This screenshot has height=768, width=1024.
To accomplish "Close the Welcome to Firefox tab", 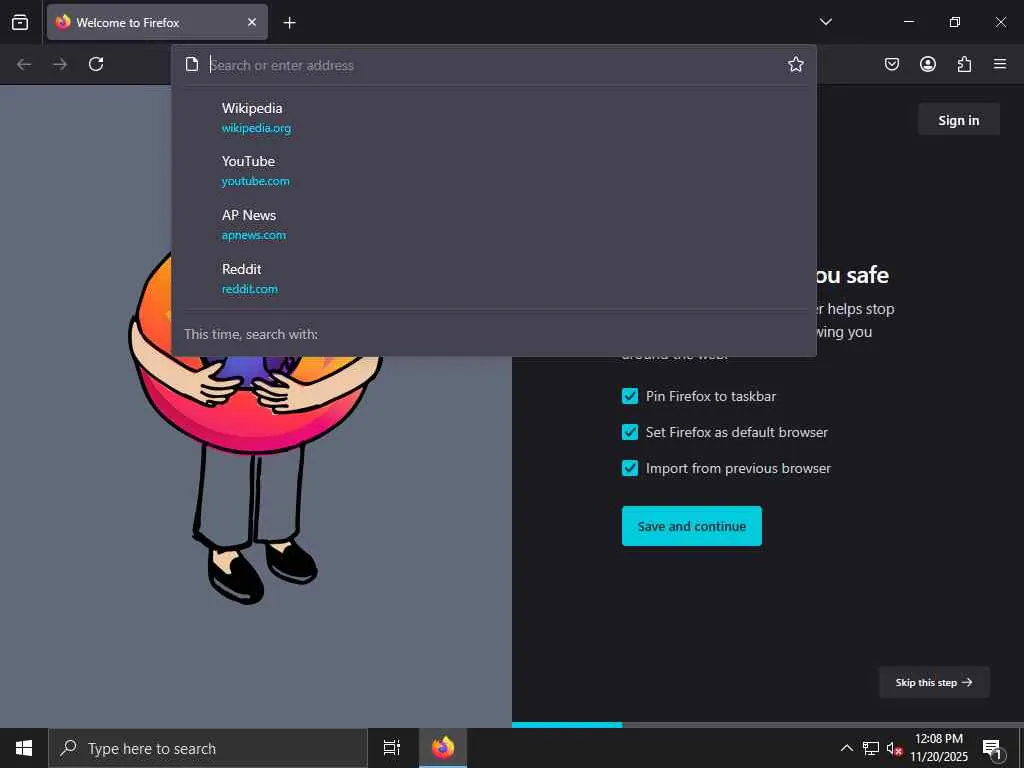I will [x=251, y=22].
